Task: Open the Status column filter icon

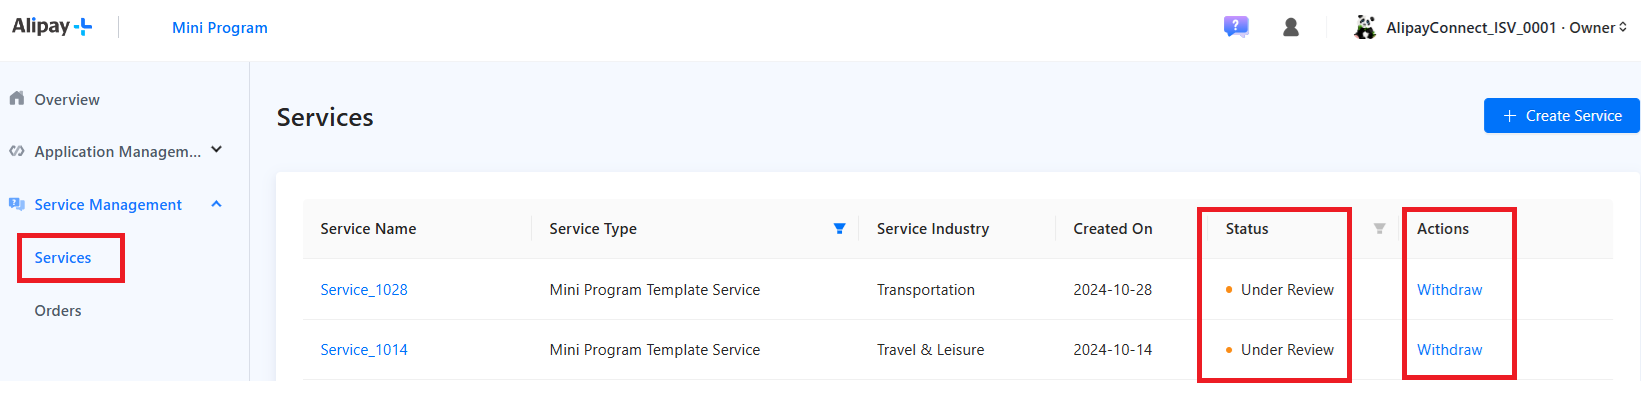Action: point(1380,229)
